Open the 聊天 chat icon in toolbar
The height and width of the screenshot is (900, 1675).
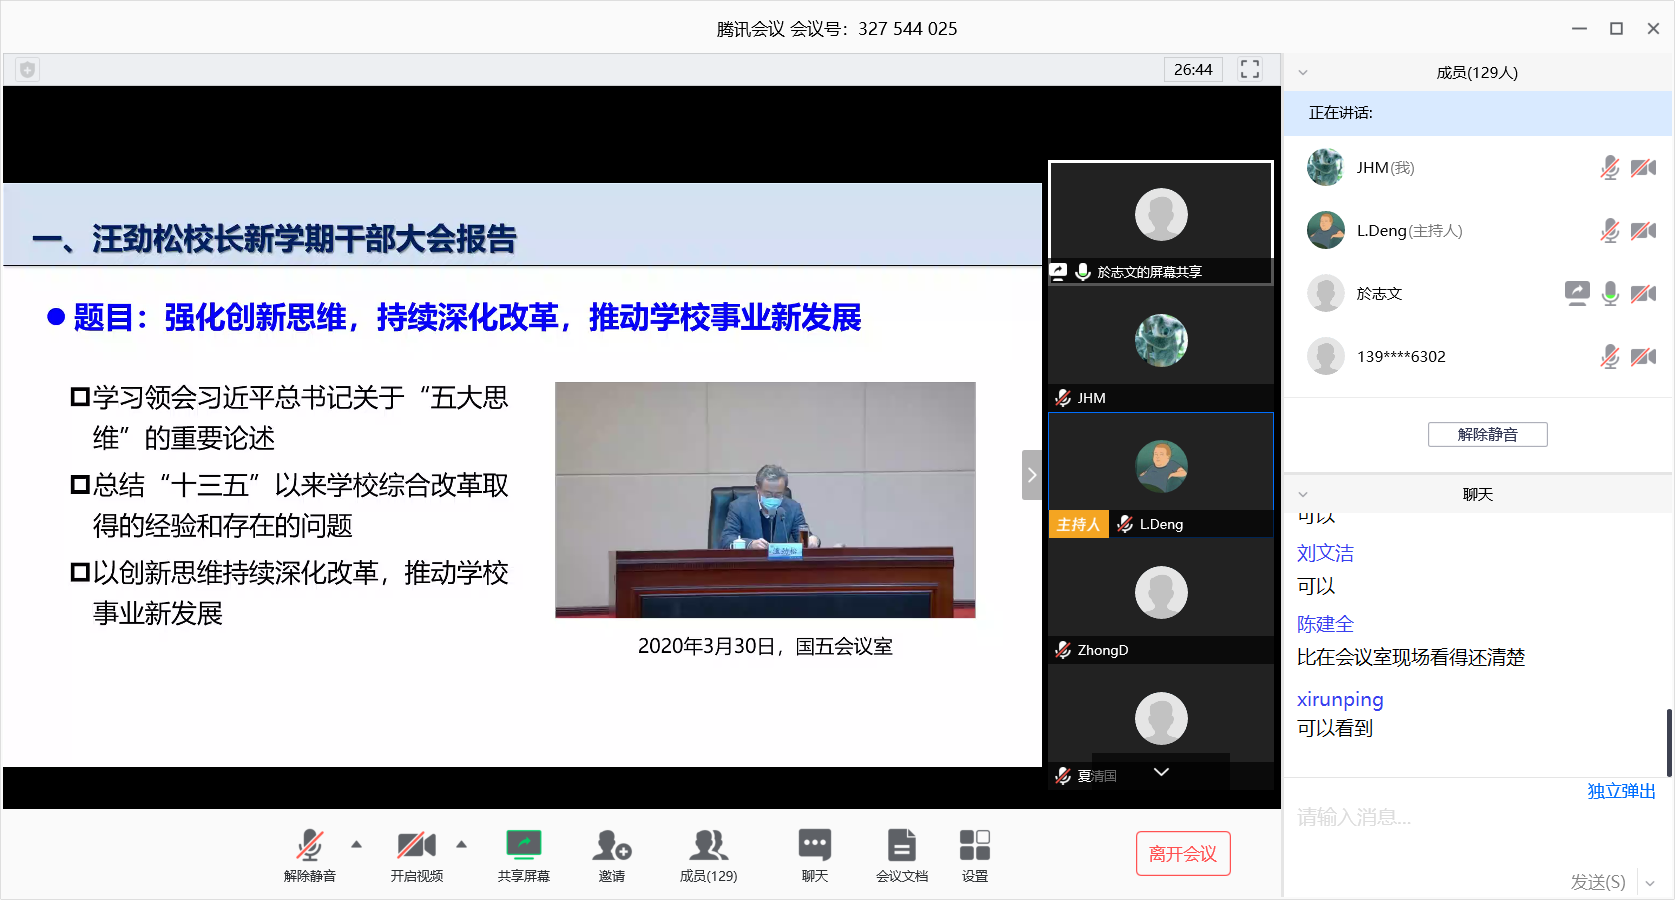click(814, 846)
